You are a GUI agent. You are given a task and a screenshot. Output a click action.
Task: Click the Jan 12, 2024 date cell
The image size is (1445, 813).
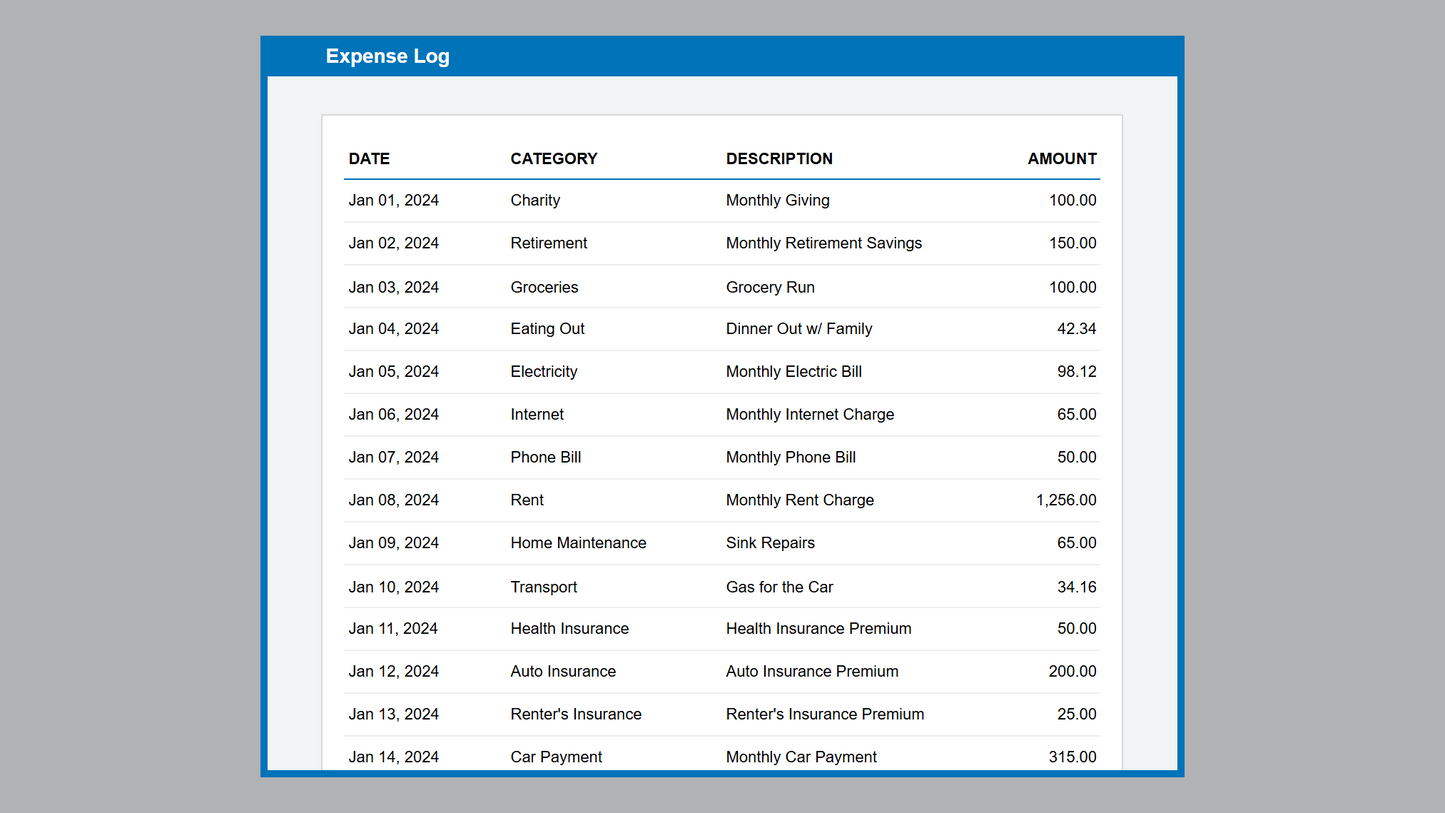click(x=394, y=671)
